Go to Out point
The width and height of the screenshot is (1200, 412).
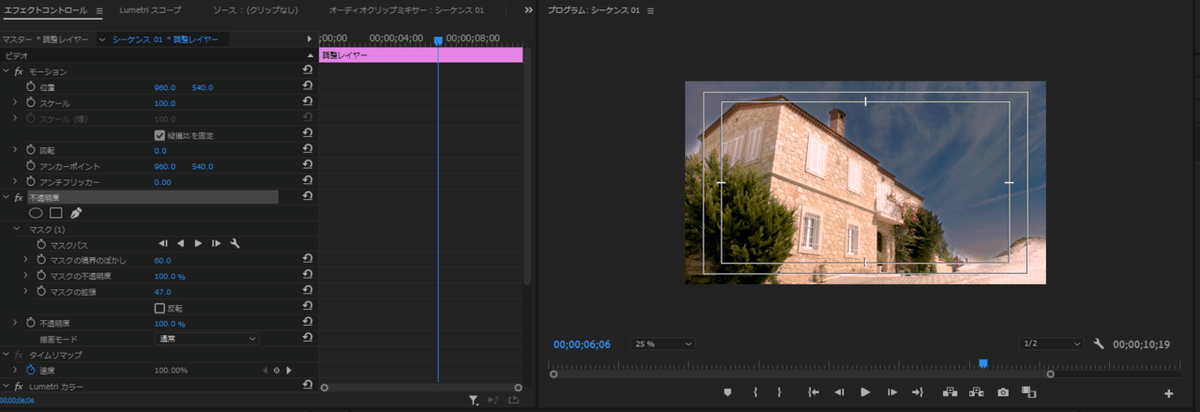point(917,393)
